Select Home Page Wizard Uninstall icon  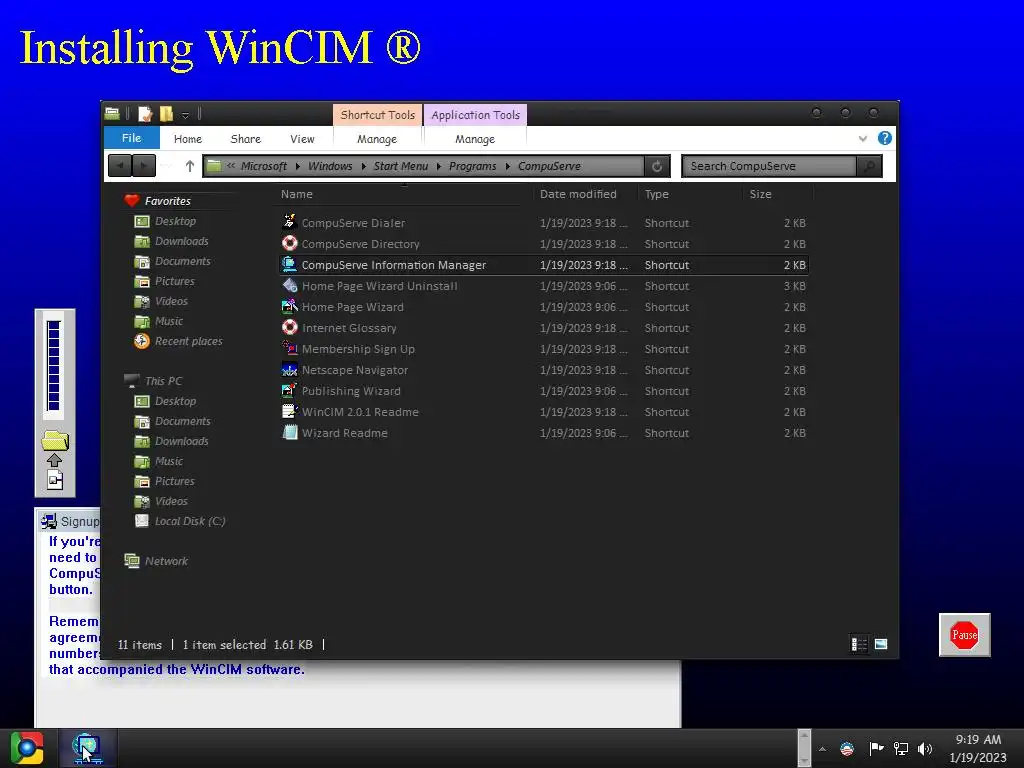[289, 285]
